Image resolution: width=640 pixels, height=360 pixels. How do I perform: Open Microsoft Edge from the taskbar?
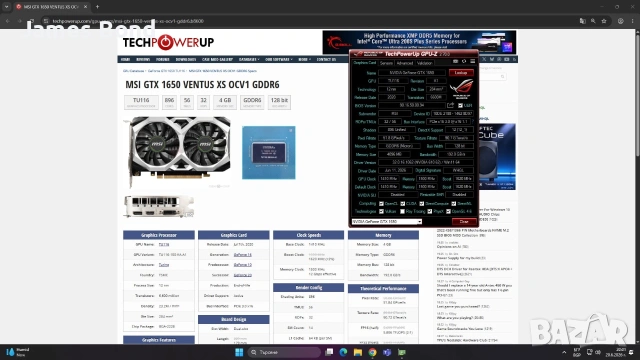pyautogui.click(x=343, y=352)
